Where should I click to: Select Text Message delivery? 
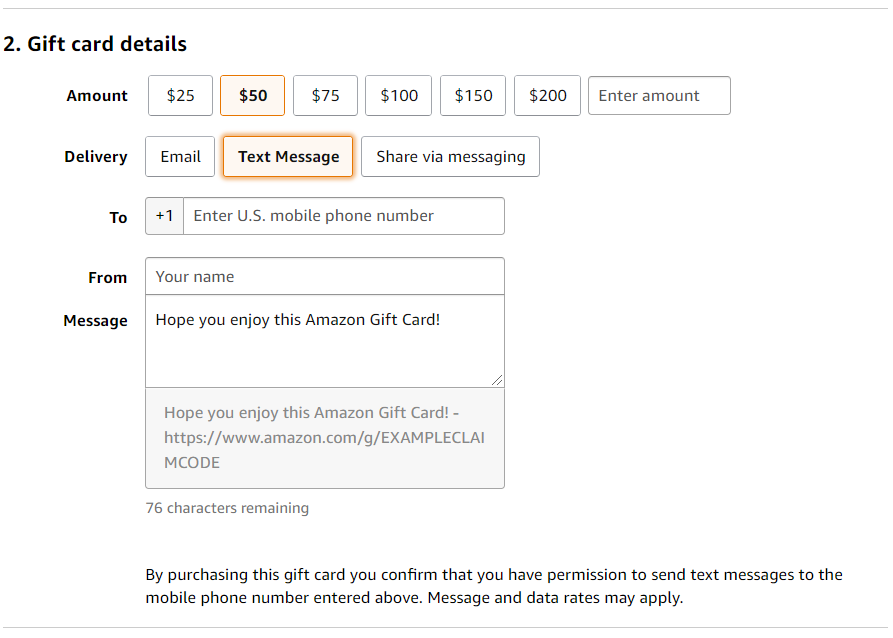[x=287, y=156]
